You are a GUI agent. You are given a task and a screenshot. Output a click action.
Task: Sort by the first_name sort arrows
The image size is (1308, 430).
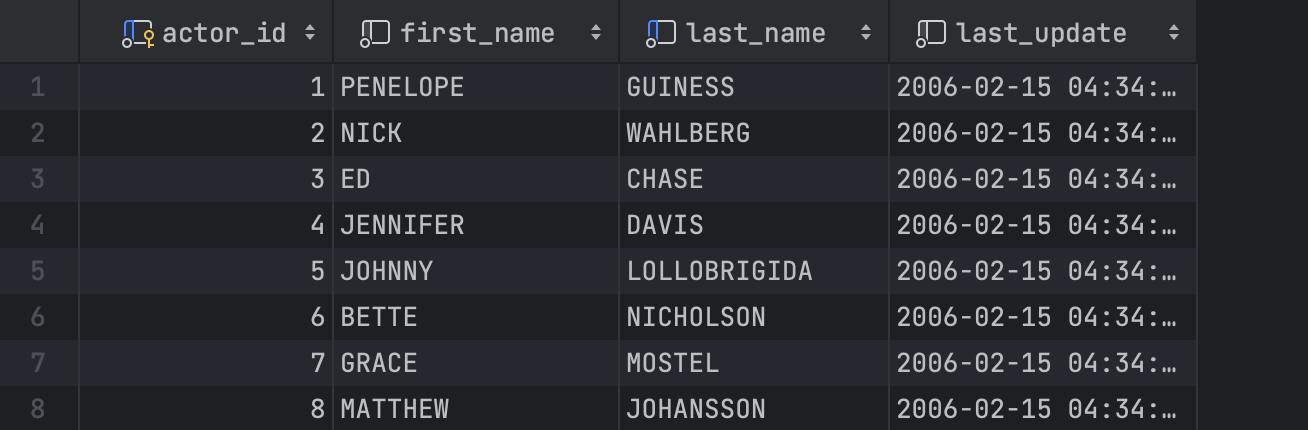point(596,33)
